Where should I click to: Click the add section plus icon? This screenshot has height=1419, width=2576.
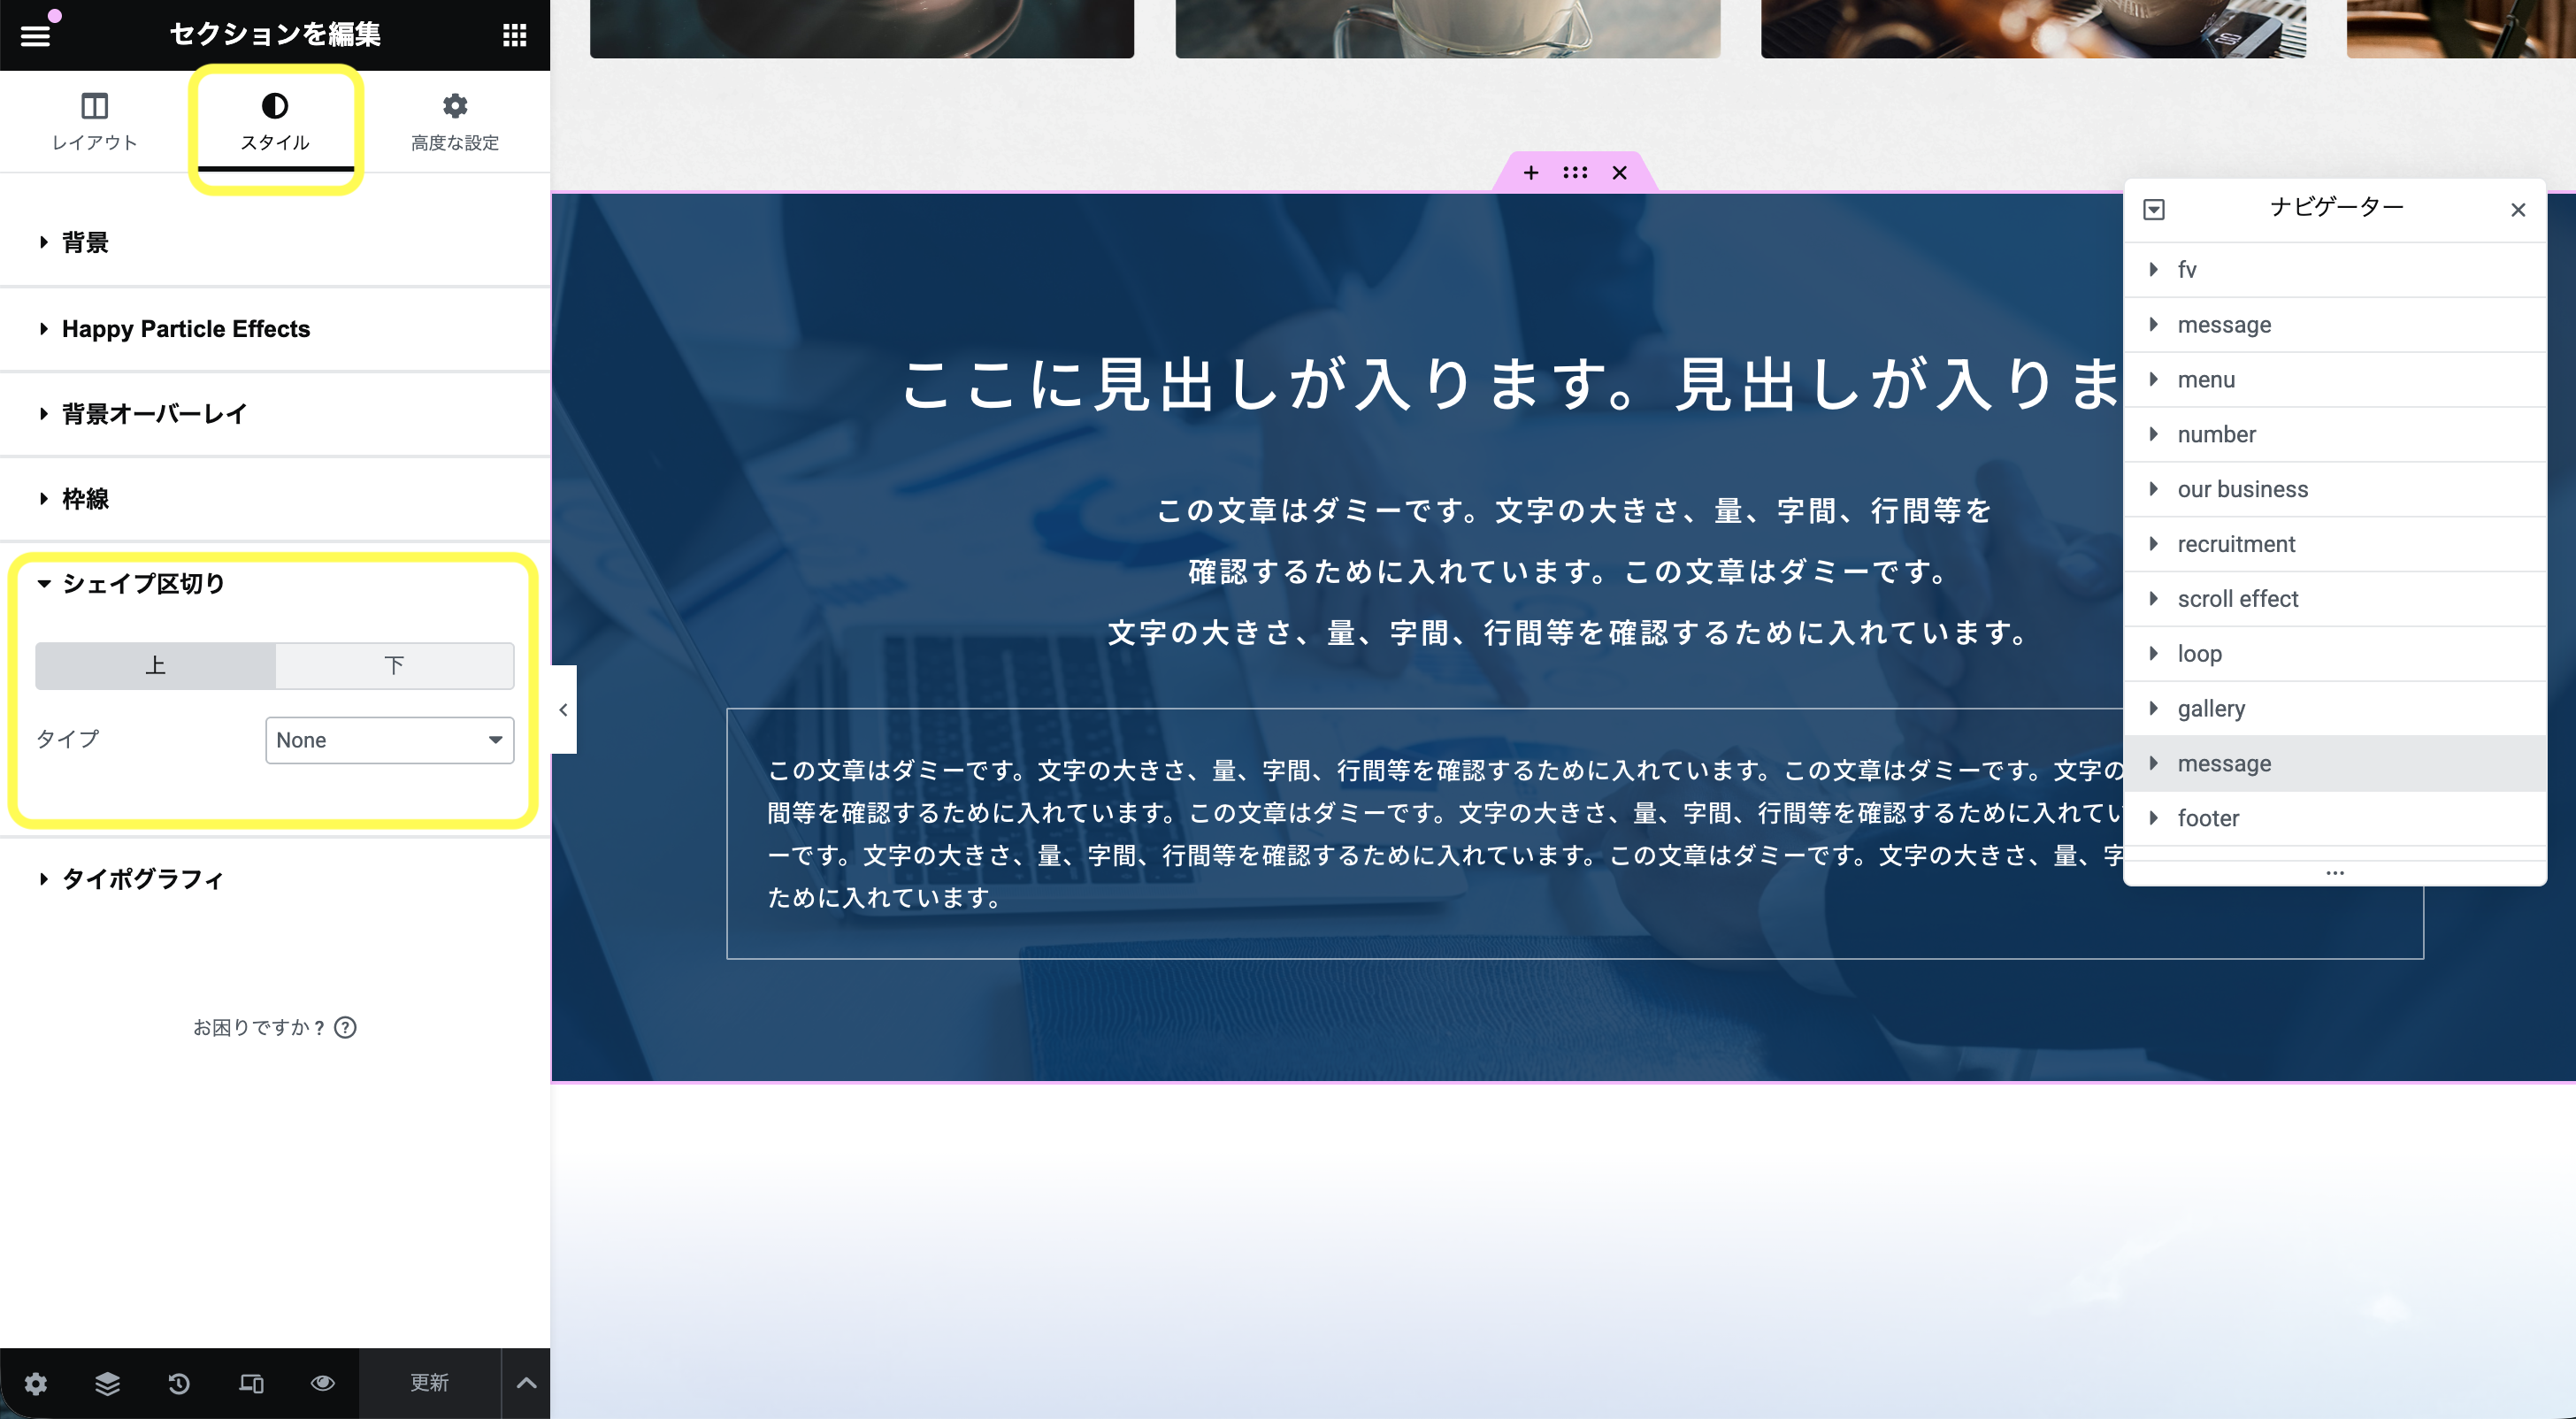pyautogui.click(x=1530, y=173)
